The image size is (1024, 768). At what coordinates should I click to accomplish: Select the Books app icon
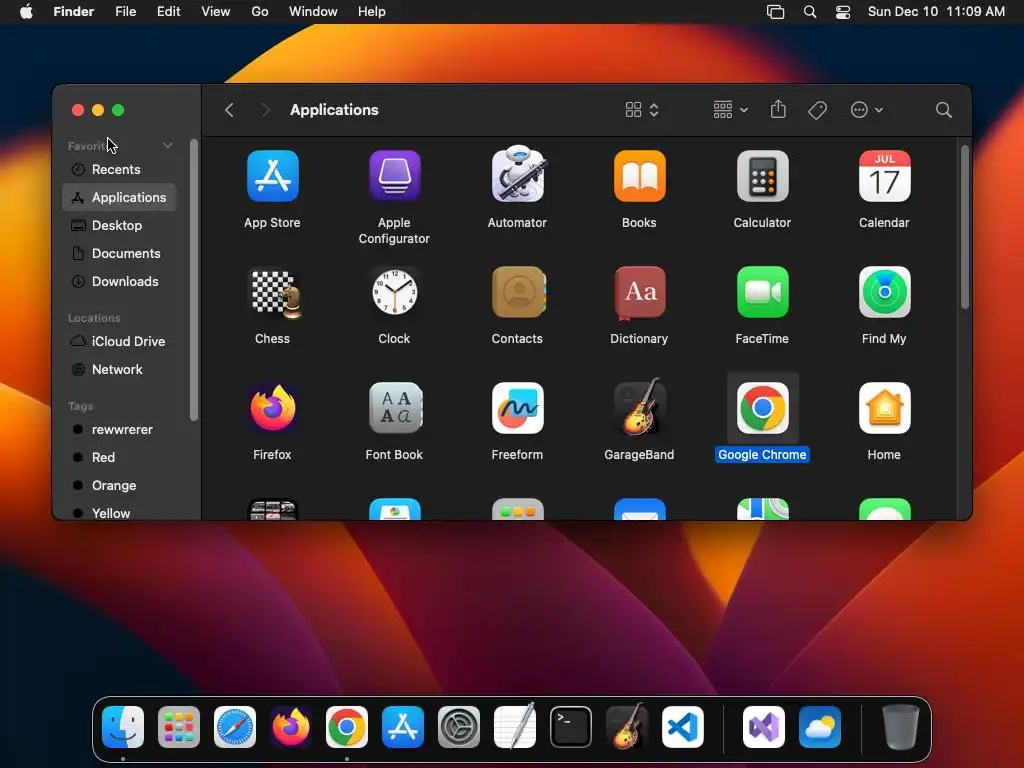click(639, 176)
